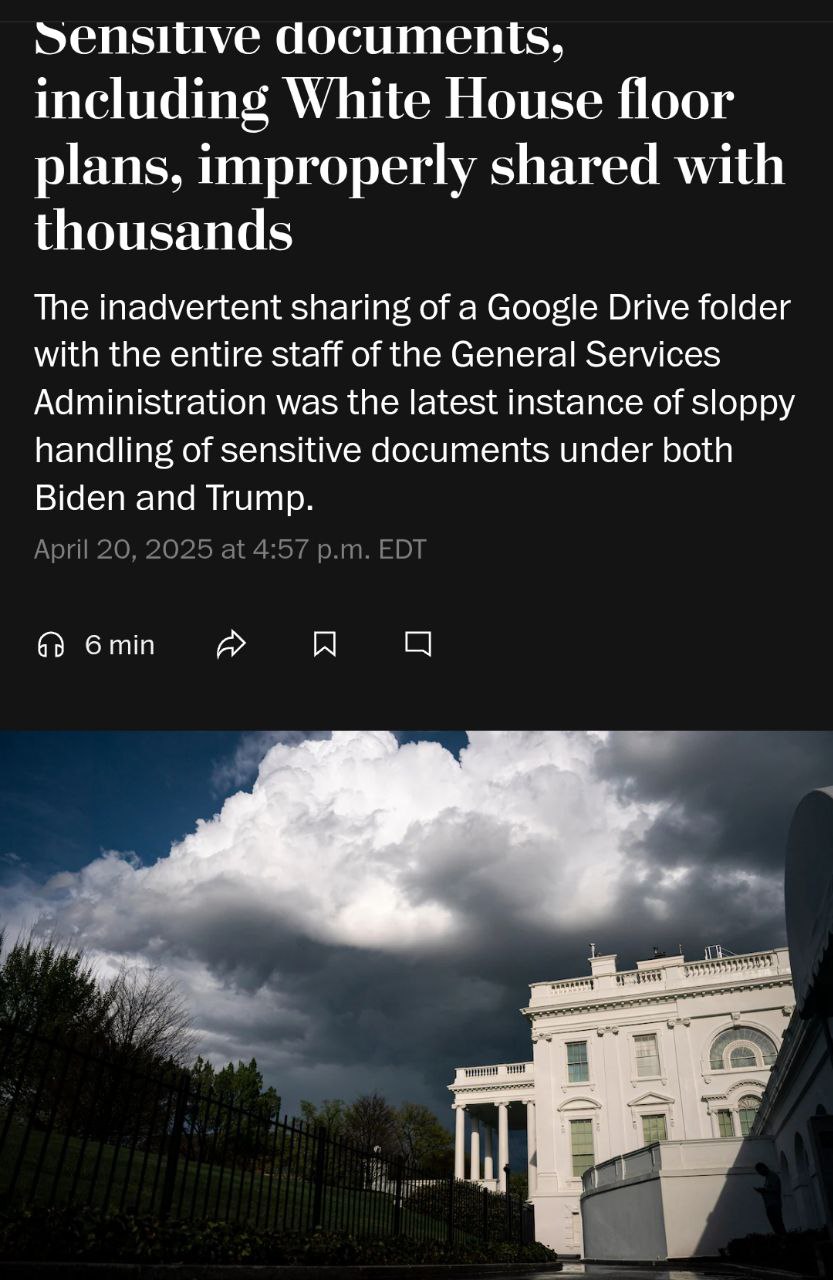Select the summary paragraph about Google Drive folder
The height and width of the screenshot is (1280, 833).
[414, 402]
